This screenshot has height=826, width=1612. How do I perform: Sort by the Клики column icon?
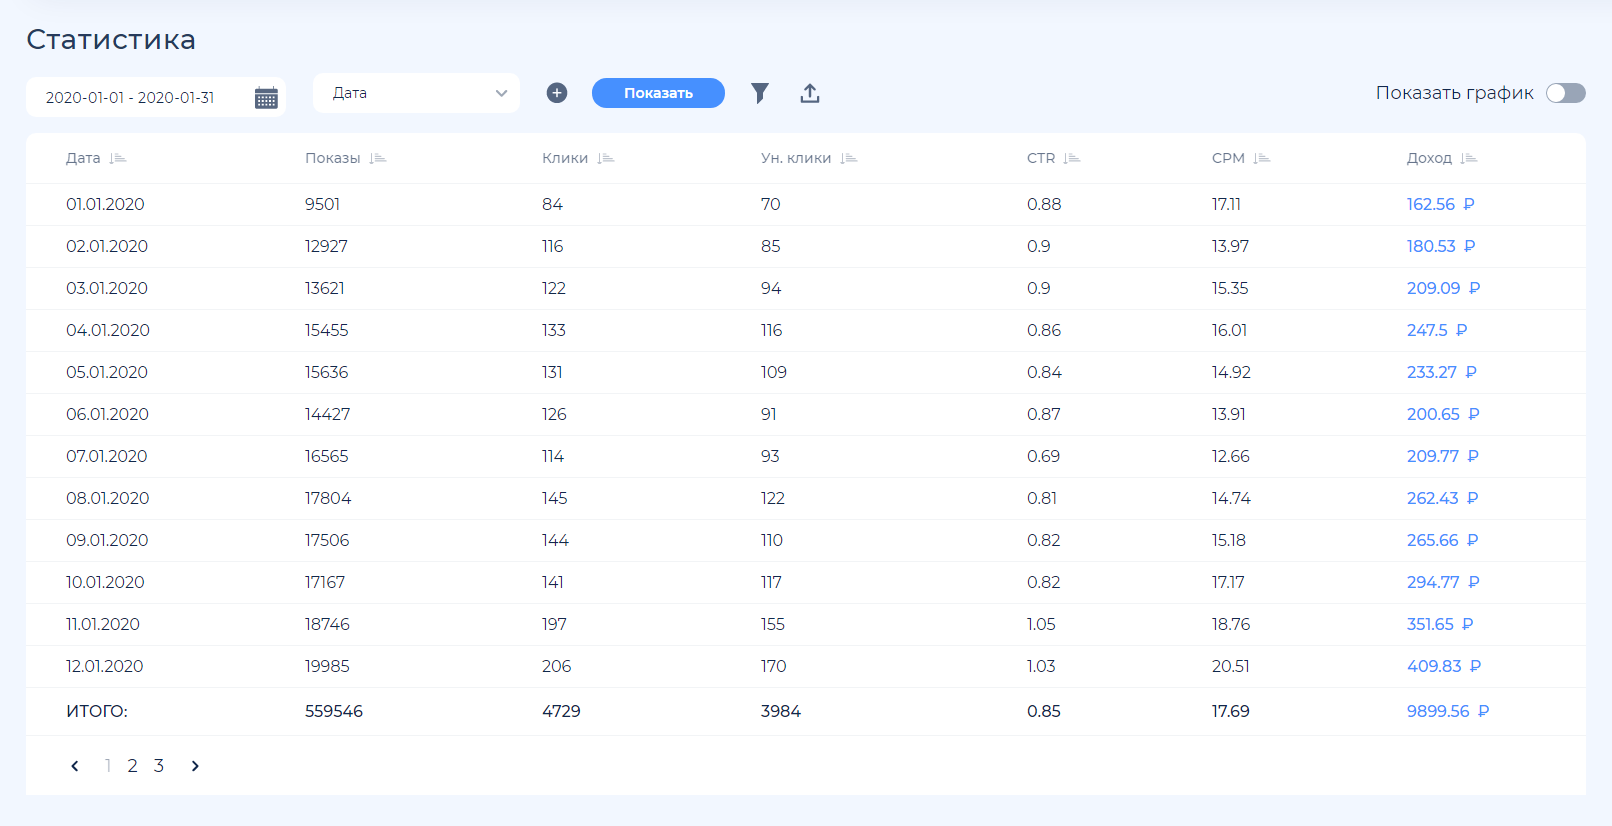(x=606, y=158)
